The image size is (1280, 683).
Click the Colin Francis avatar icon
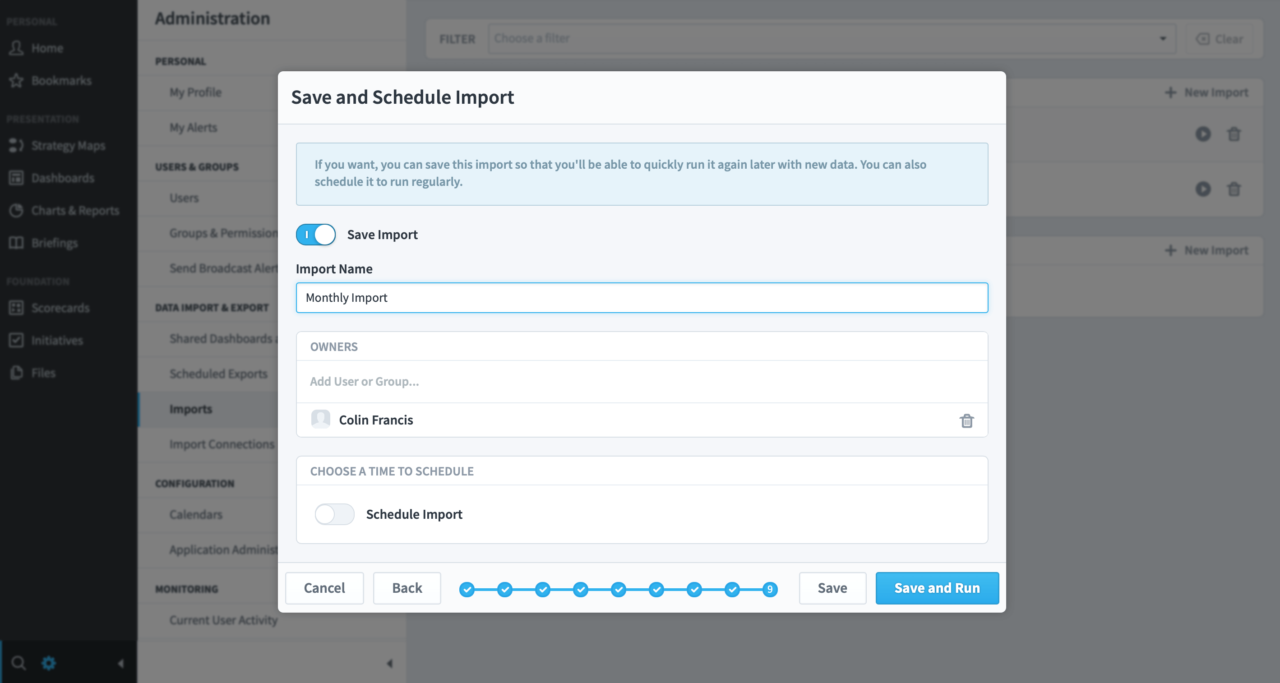pos(321,420)
